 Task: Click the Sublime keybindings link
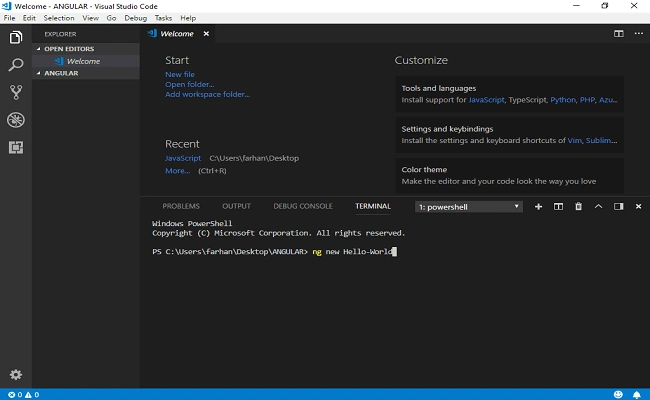601,141
